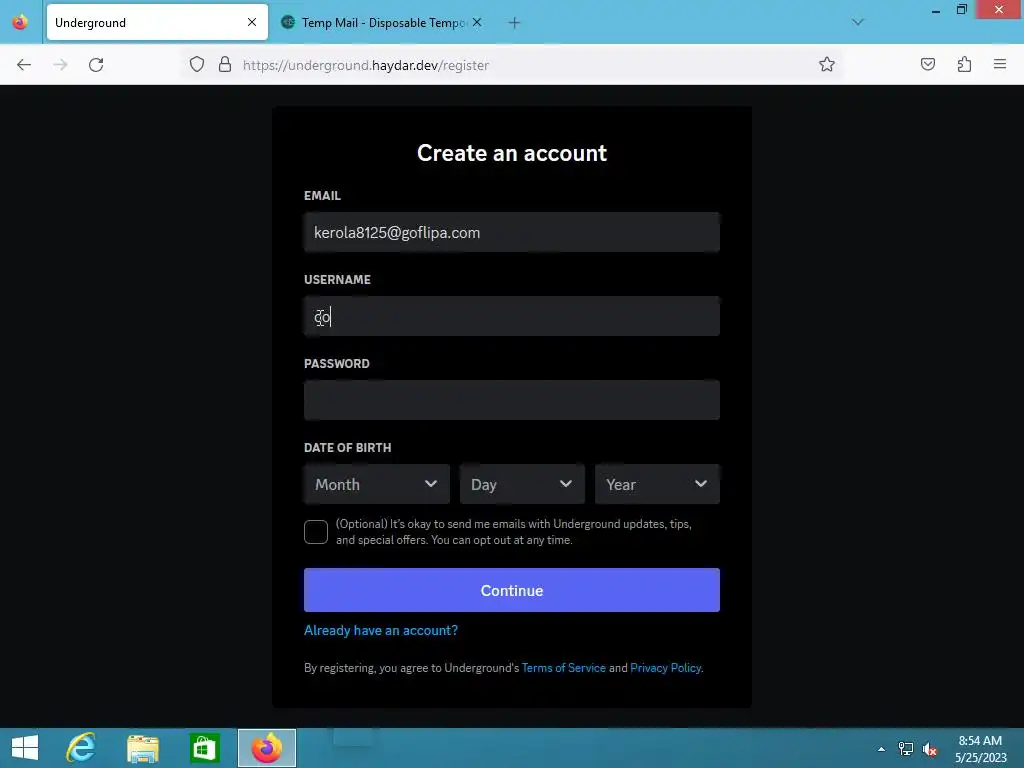Show hidden system tray icons
The height and width of the screenshot is (768, 1024).
click(881, 749)
